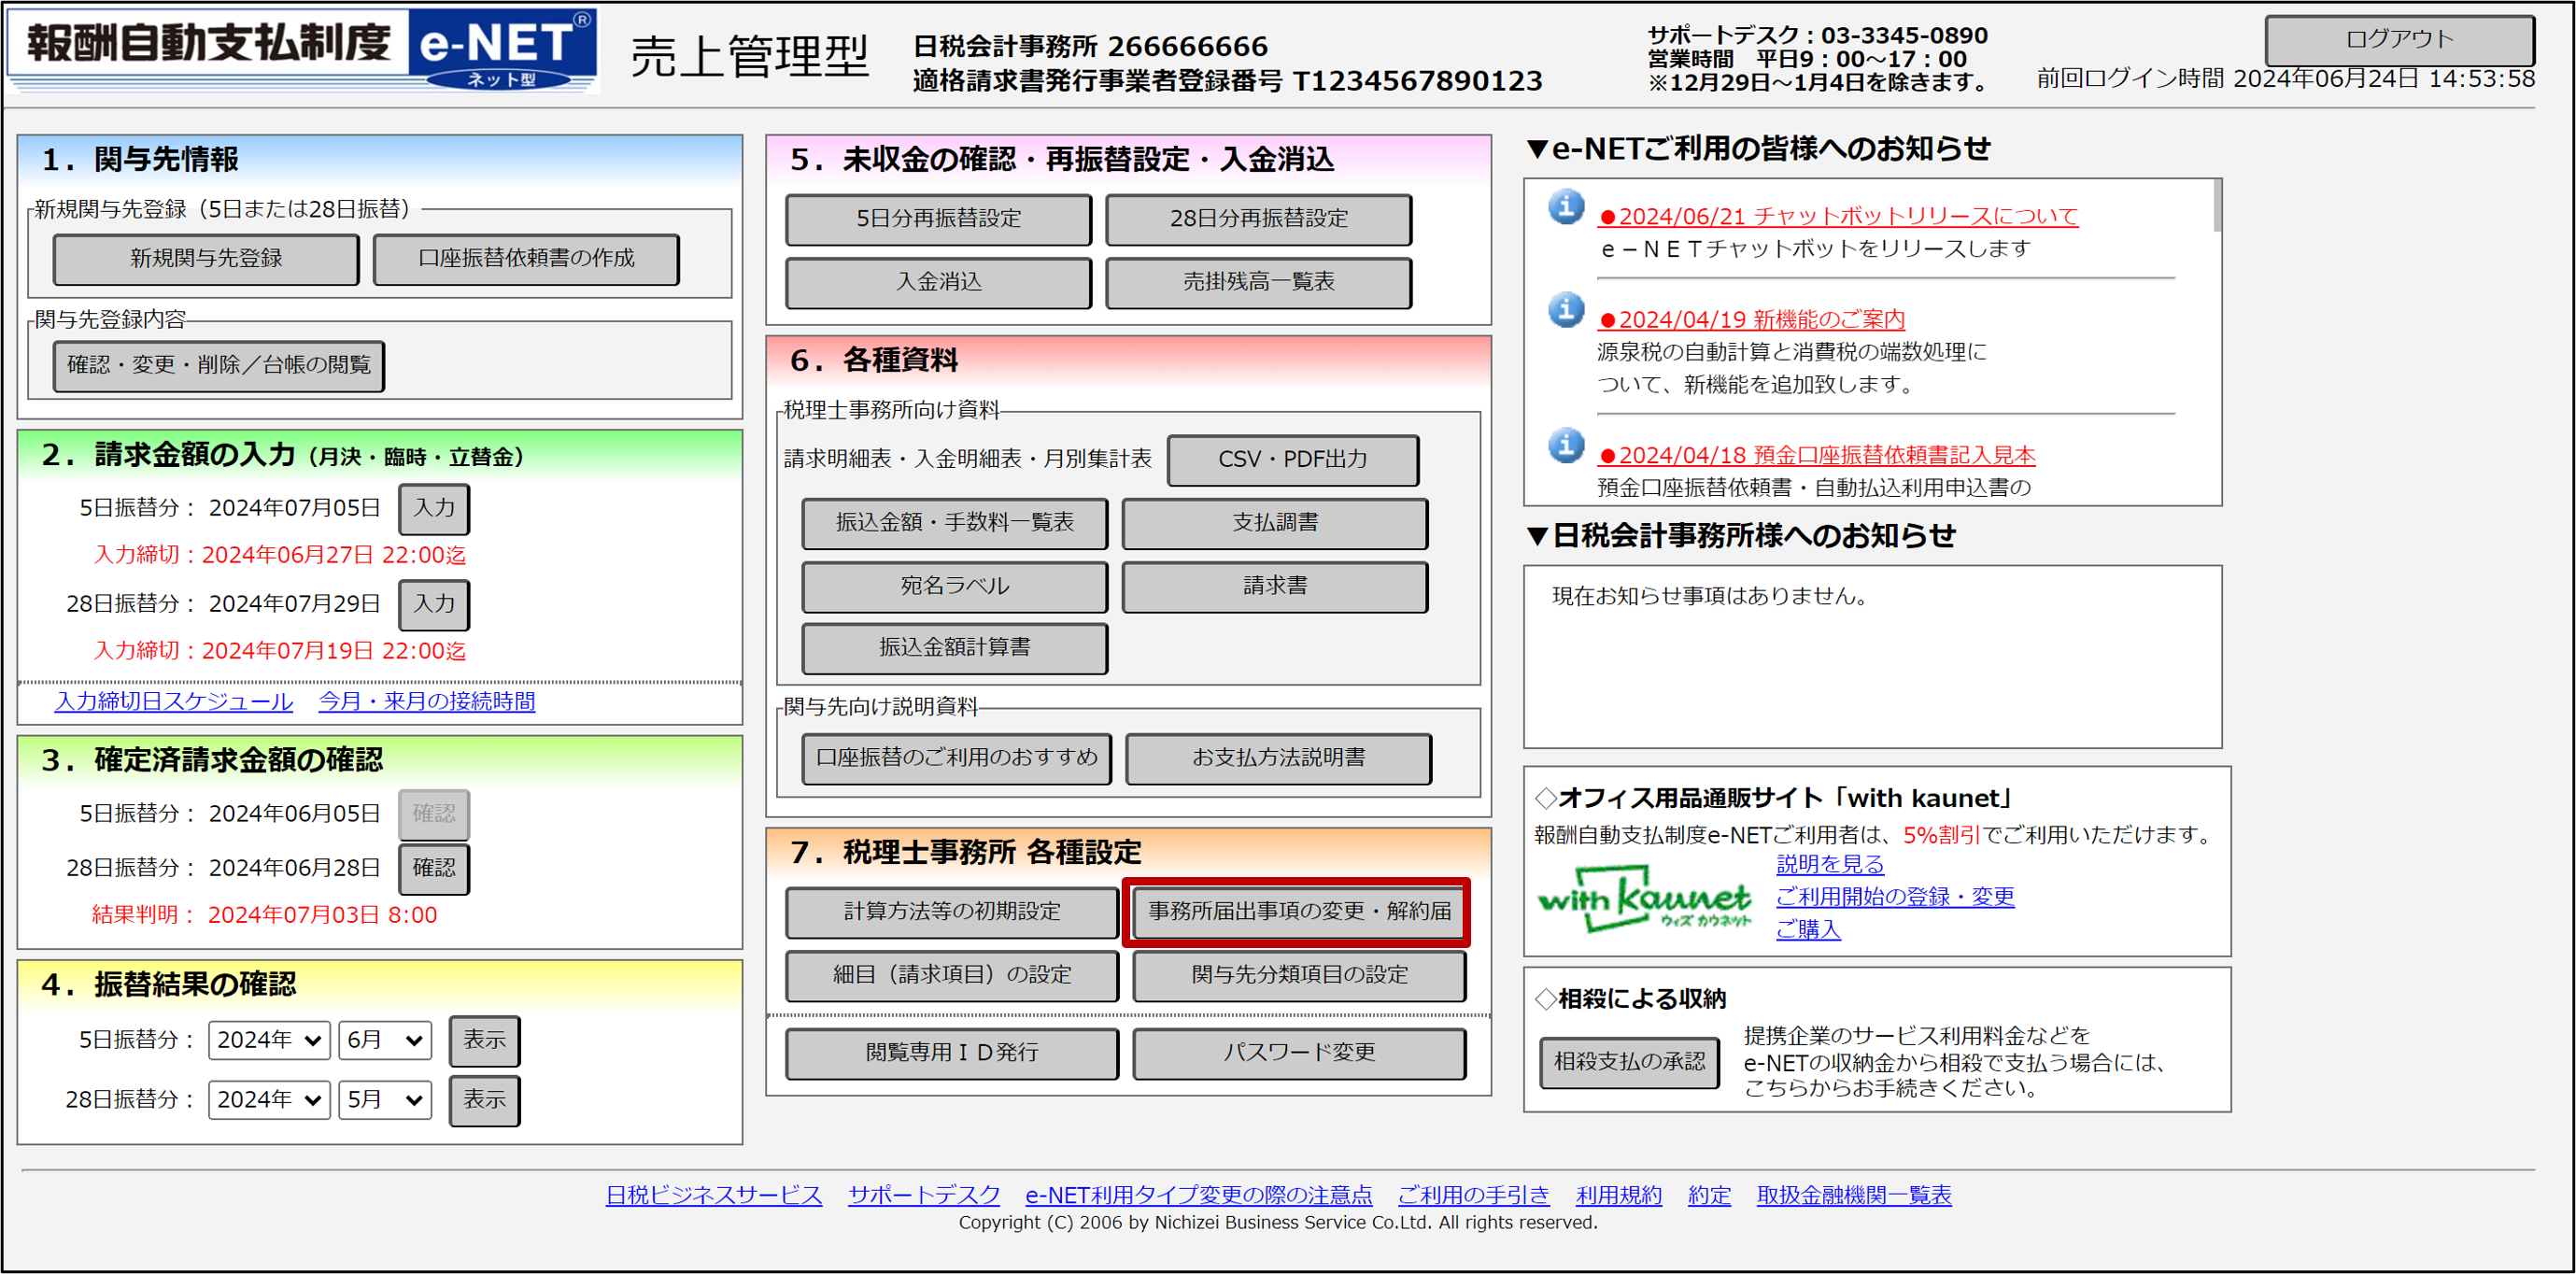
Task: Click 相殺支払の承認 button
Action: click(1628, 1062)
